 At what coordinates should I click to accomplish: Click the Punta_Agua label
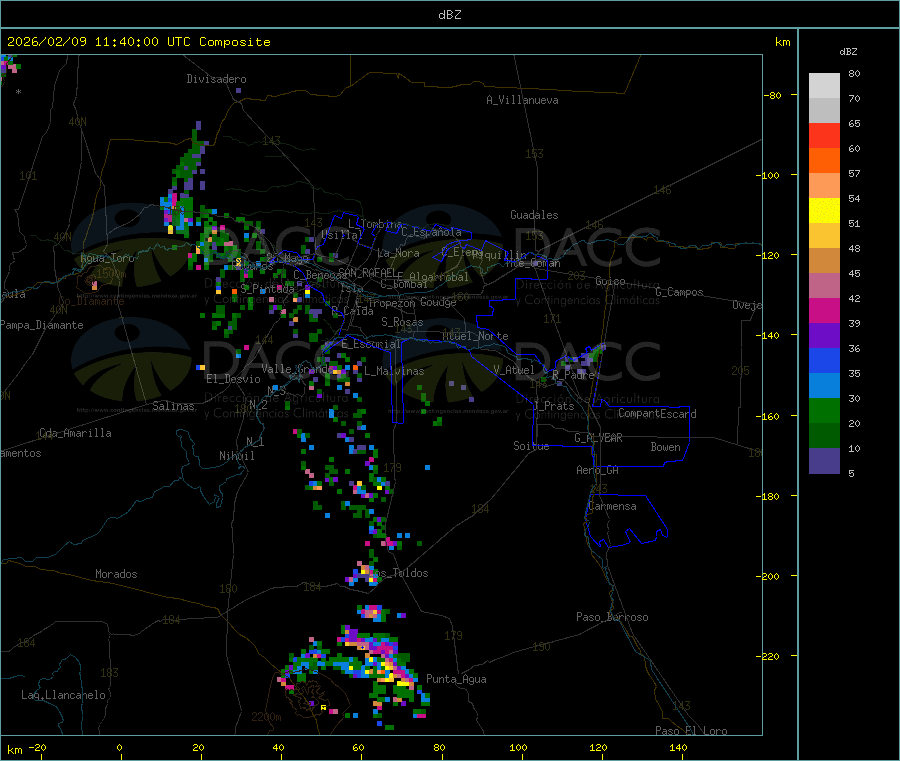point(456,679)
